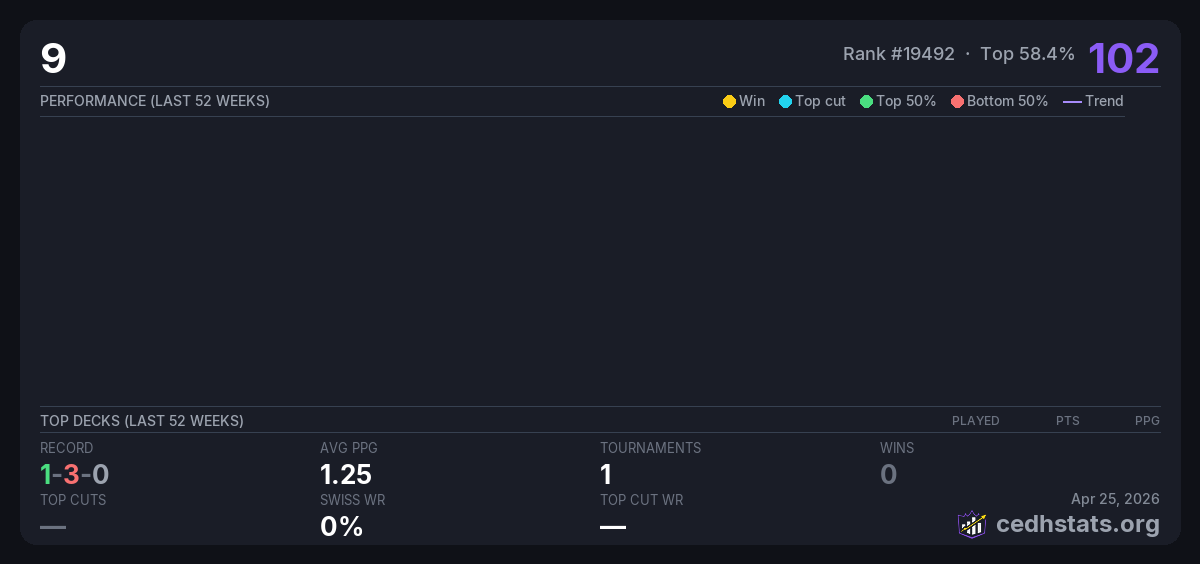Click the Rank #19492 text
This screenshot has height=564, width=1200.
click(x=898, y=54)
